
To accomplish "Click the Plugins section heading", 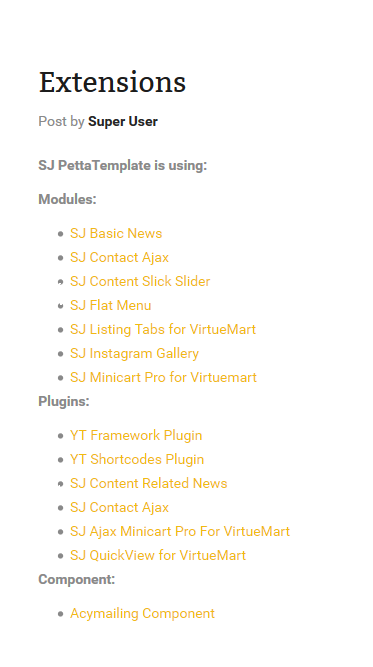I will (x=64, y=402).
